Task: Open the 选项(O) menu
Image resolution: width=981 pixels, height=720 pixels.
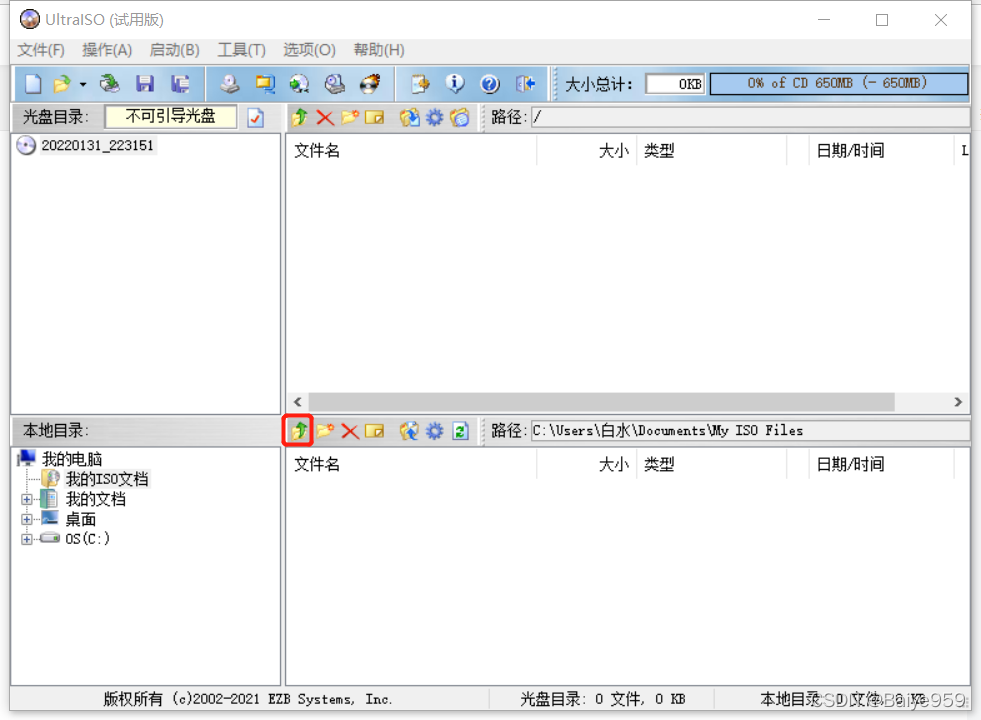Action: [x=309, y=50]
